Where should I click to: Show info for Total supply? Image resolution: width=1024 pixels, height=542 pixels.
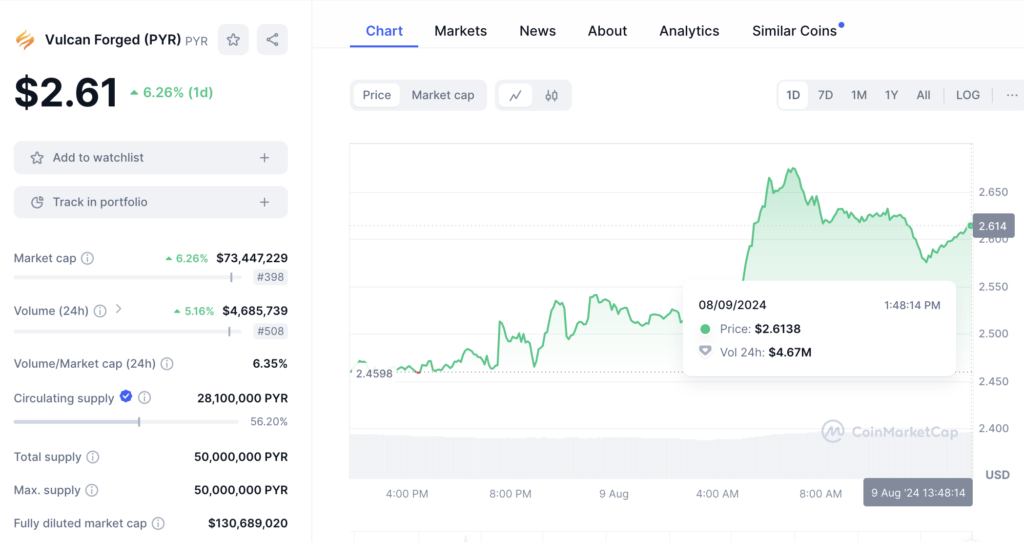tap(93, 457)
